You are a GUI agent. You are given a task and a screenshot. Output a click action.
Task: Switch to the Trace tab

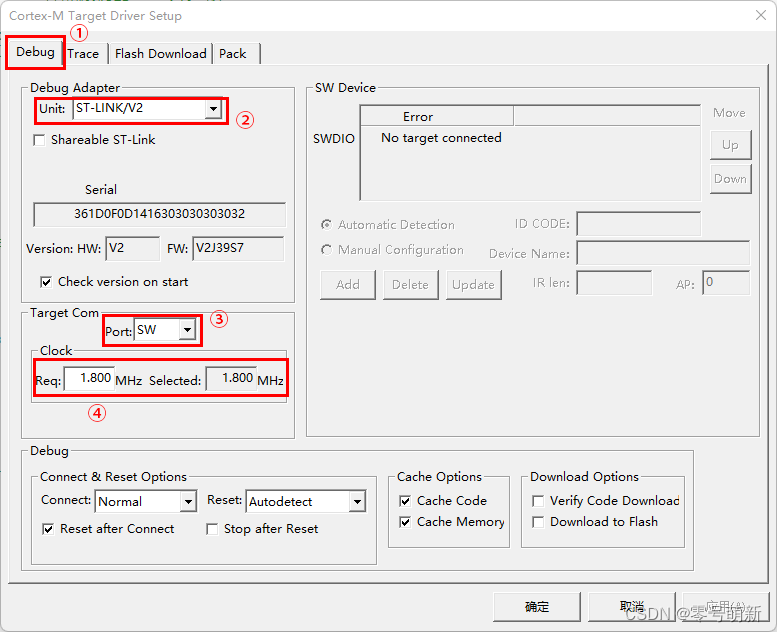(83, 54)
